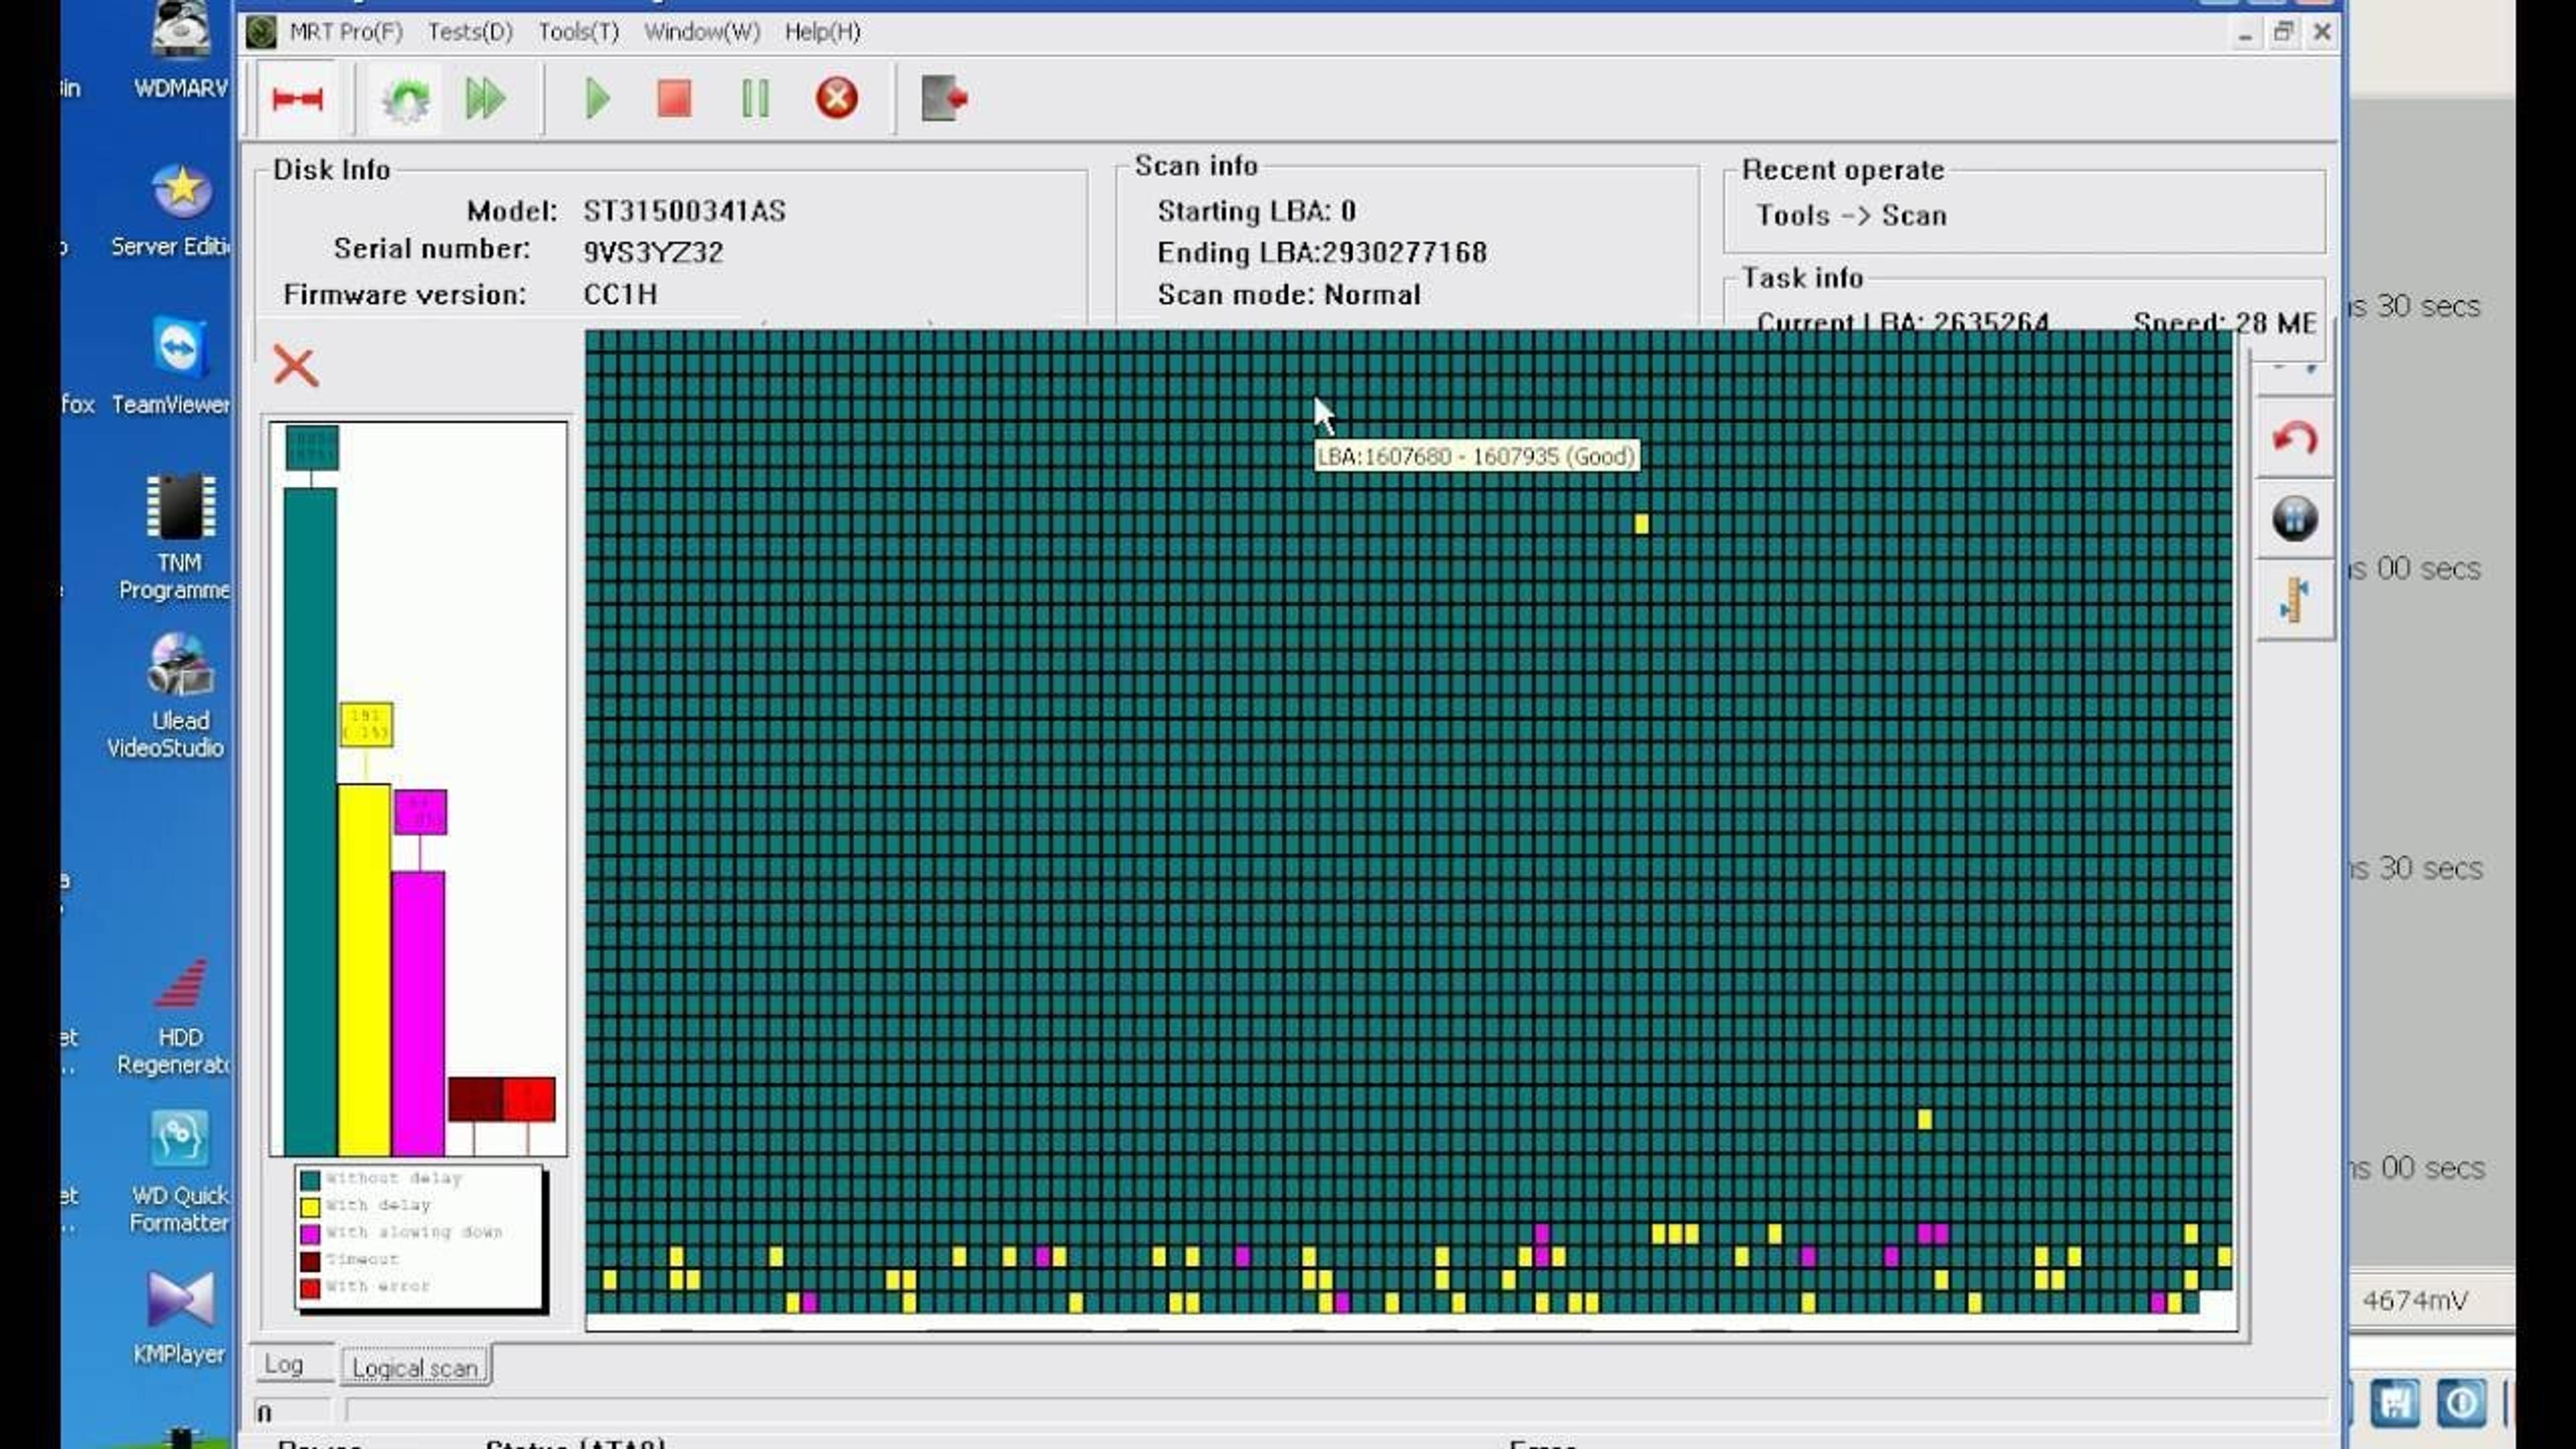
Task: Click the red circle cancel icon
Action: coord(836,98)
